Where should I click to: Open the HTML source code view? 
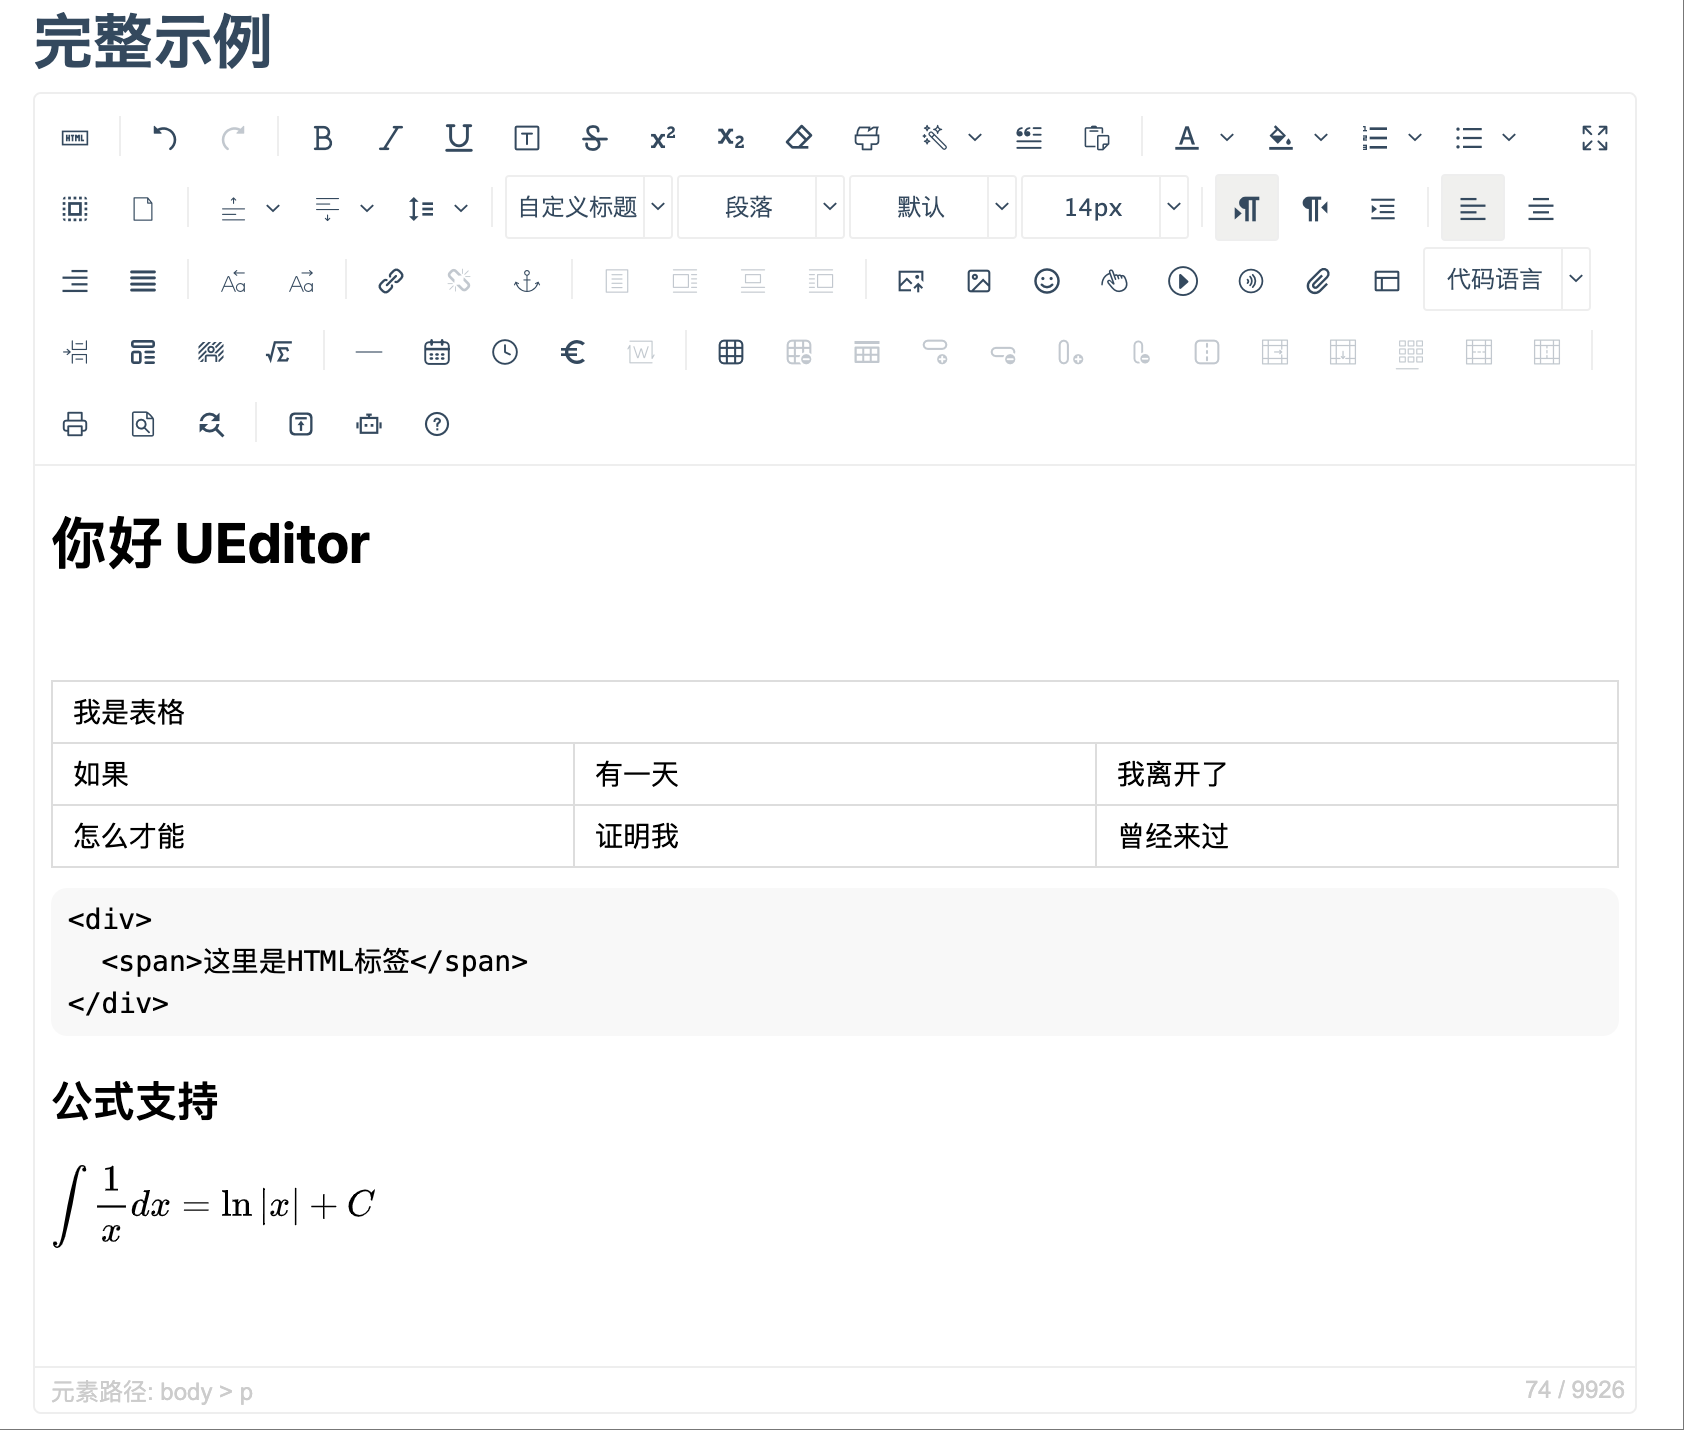coord(75,137)
